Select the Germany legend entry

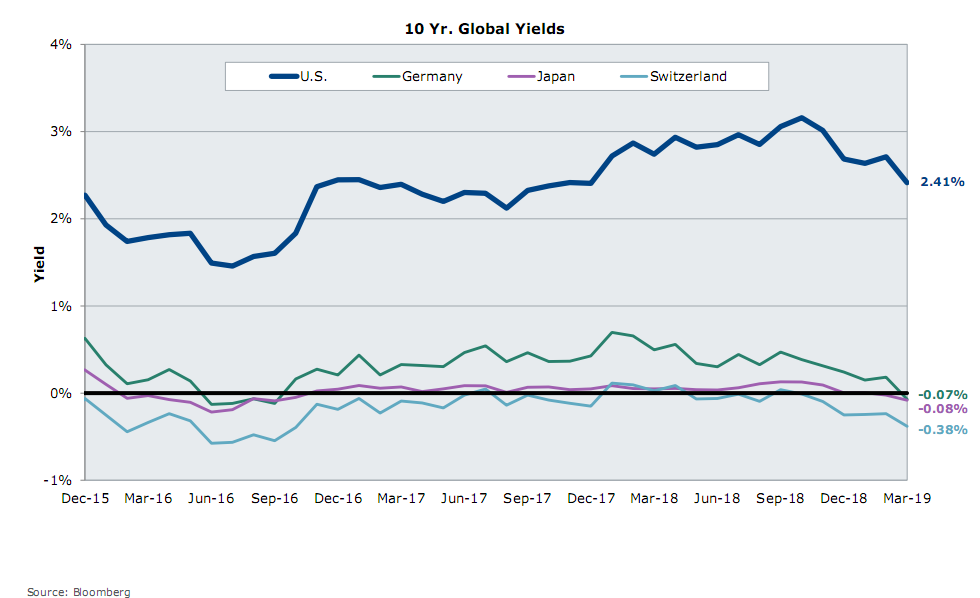click(418, 76)
